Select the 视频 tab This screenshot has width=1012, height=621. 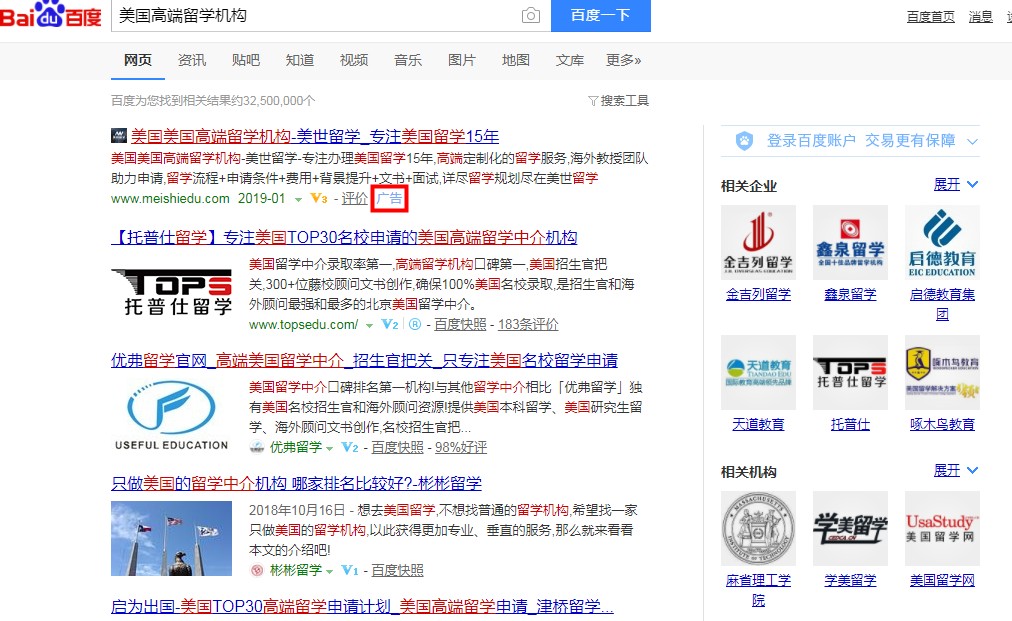coord(354,61)
